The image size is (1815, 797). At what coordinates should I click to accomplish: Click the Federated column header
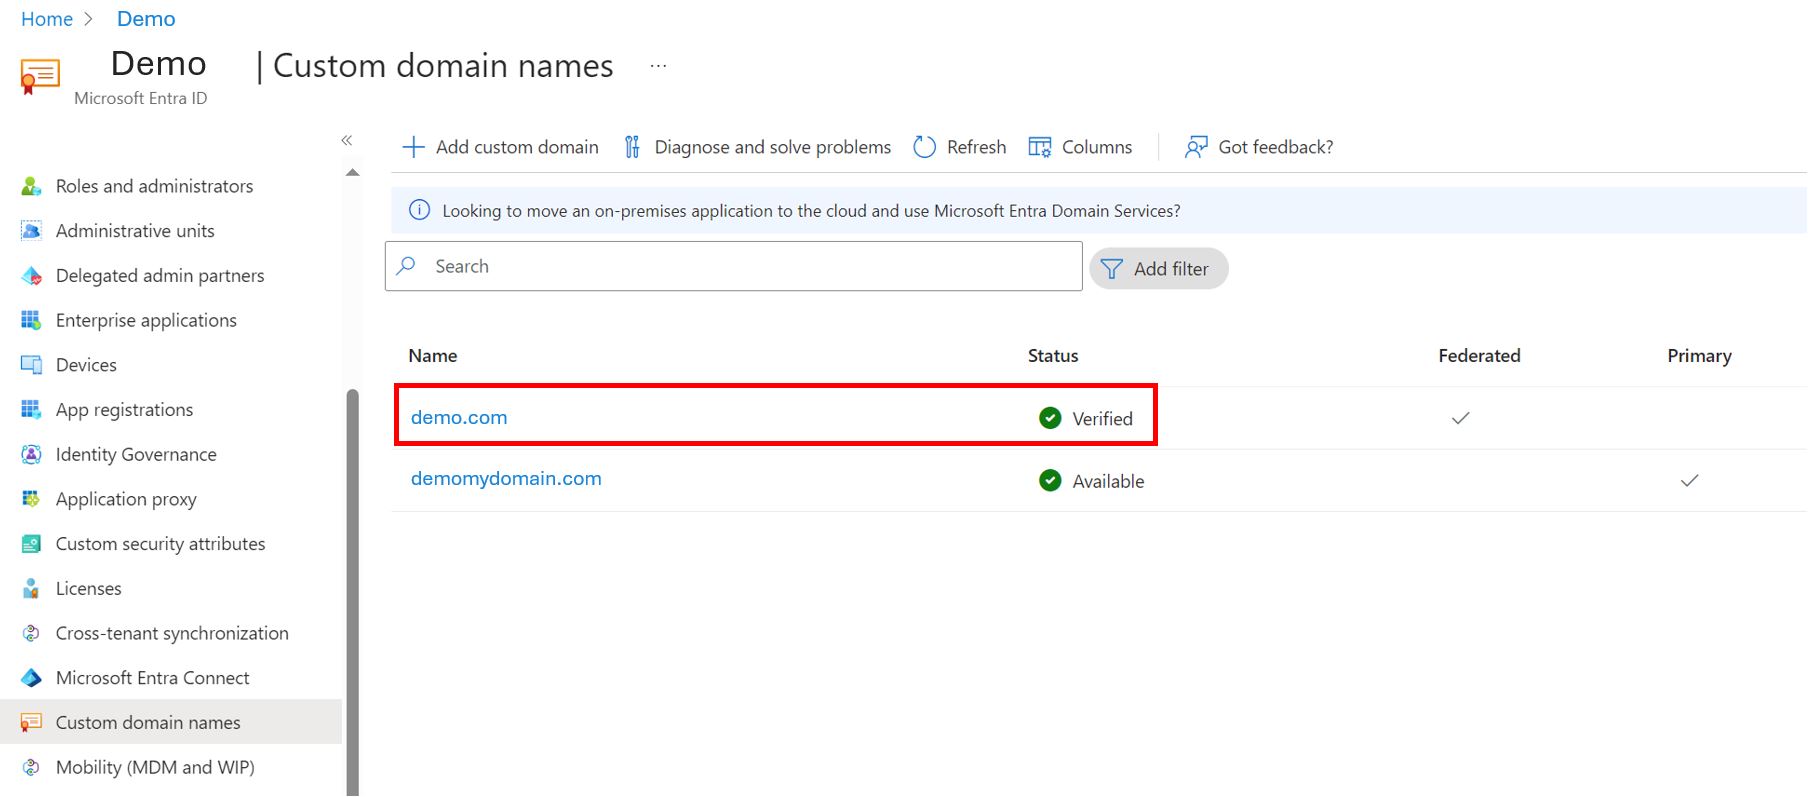click(x=1479, y=356)
